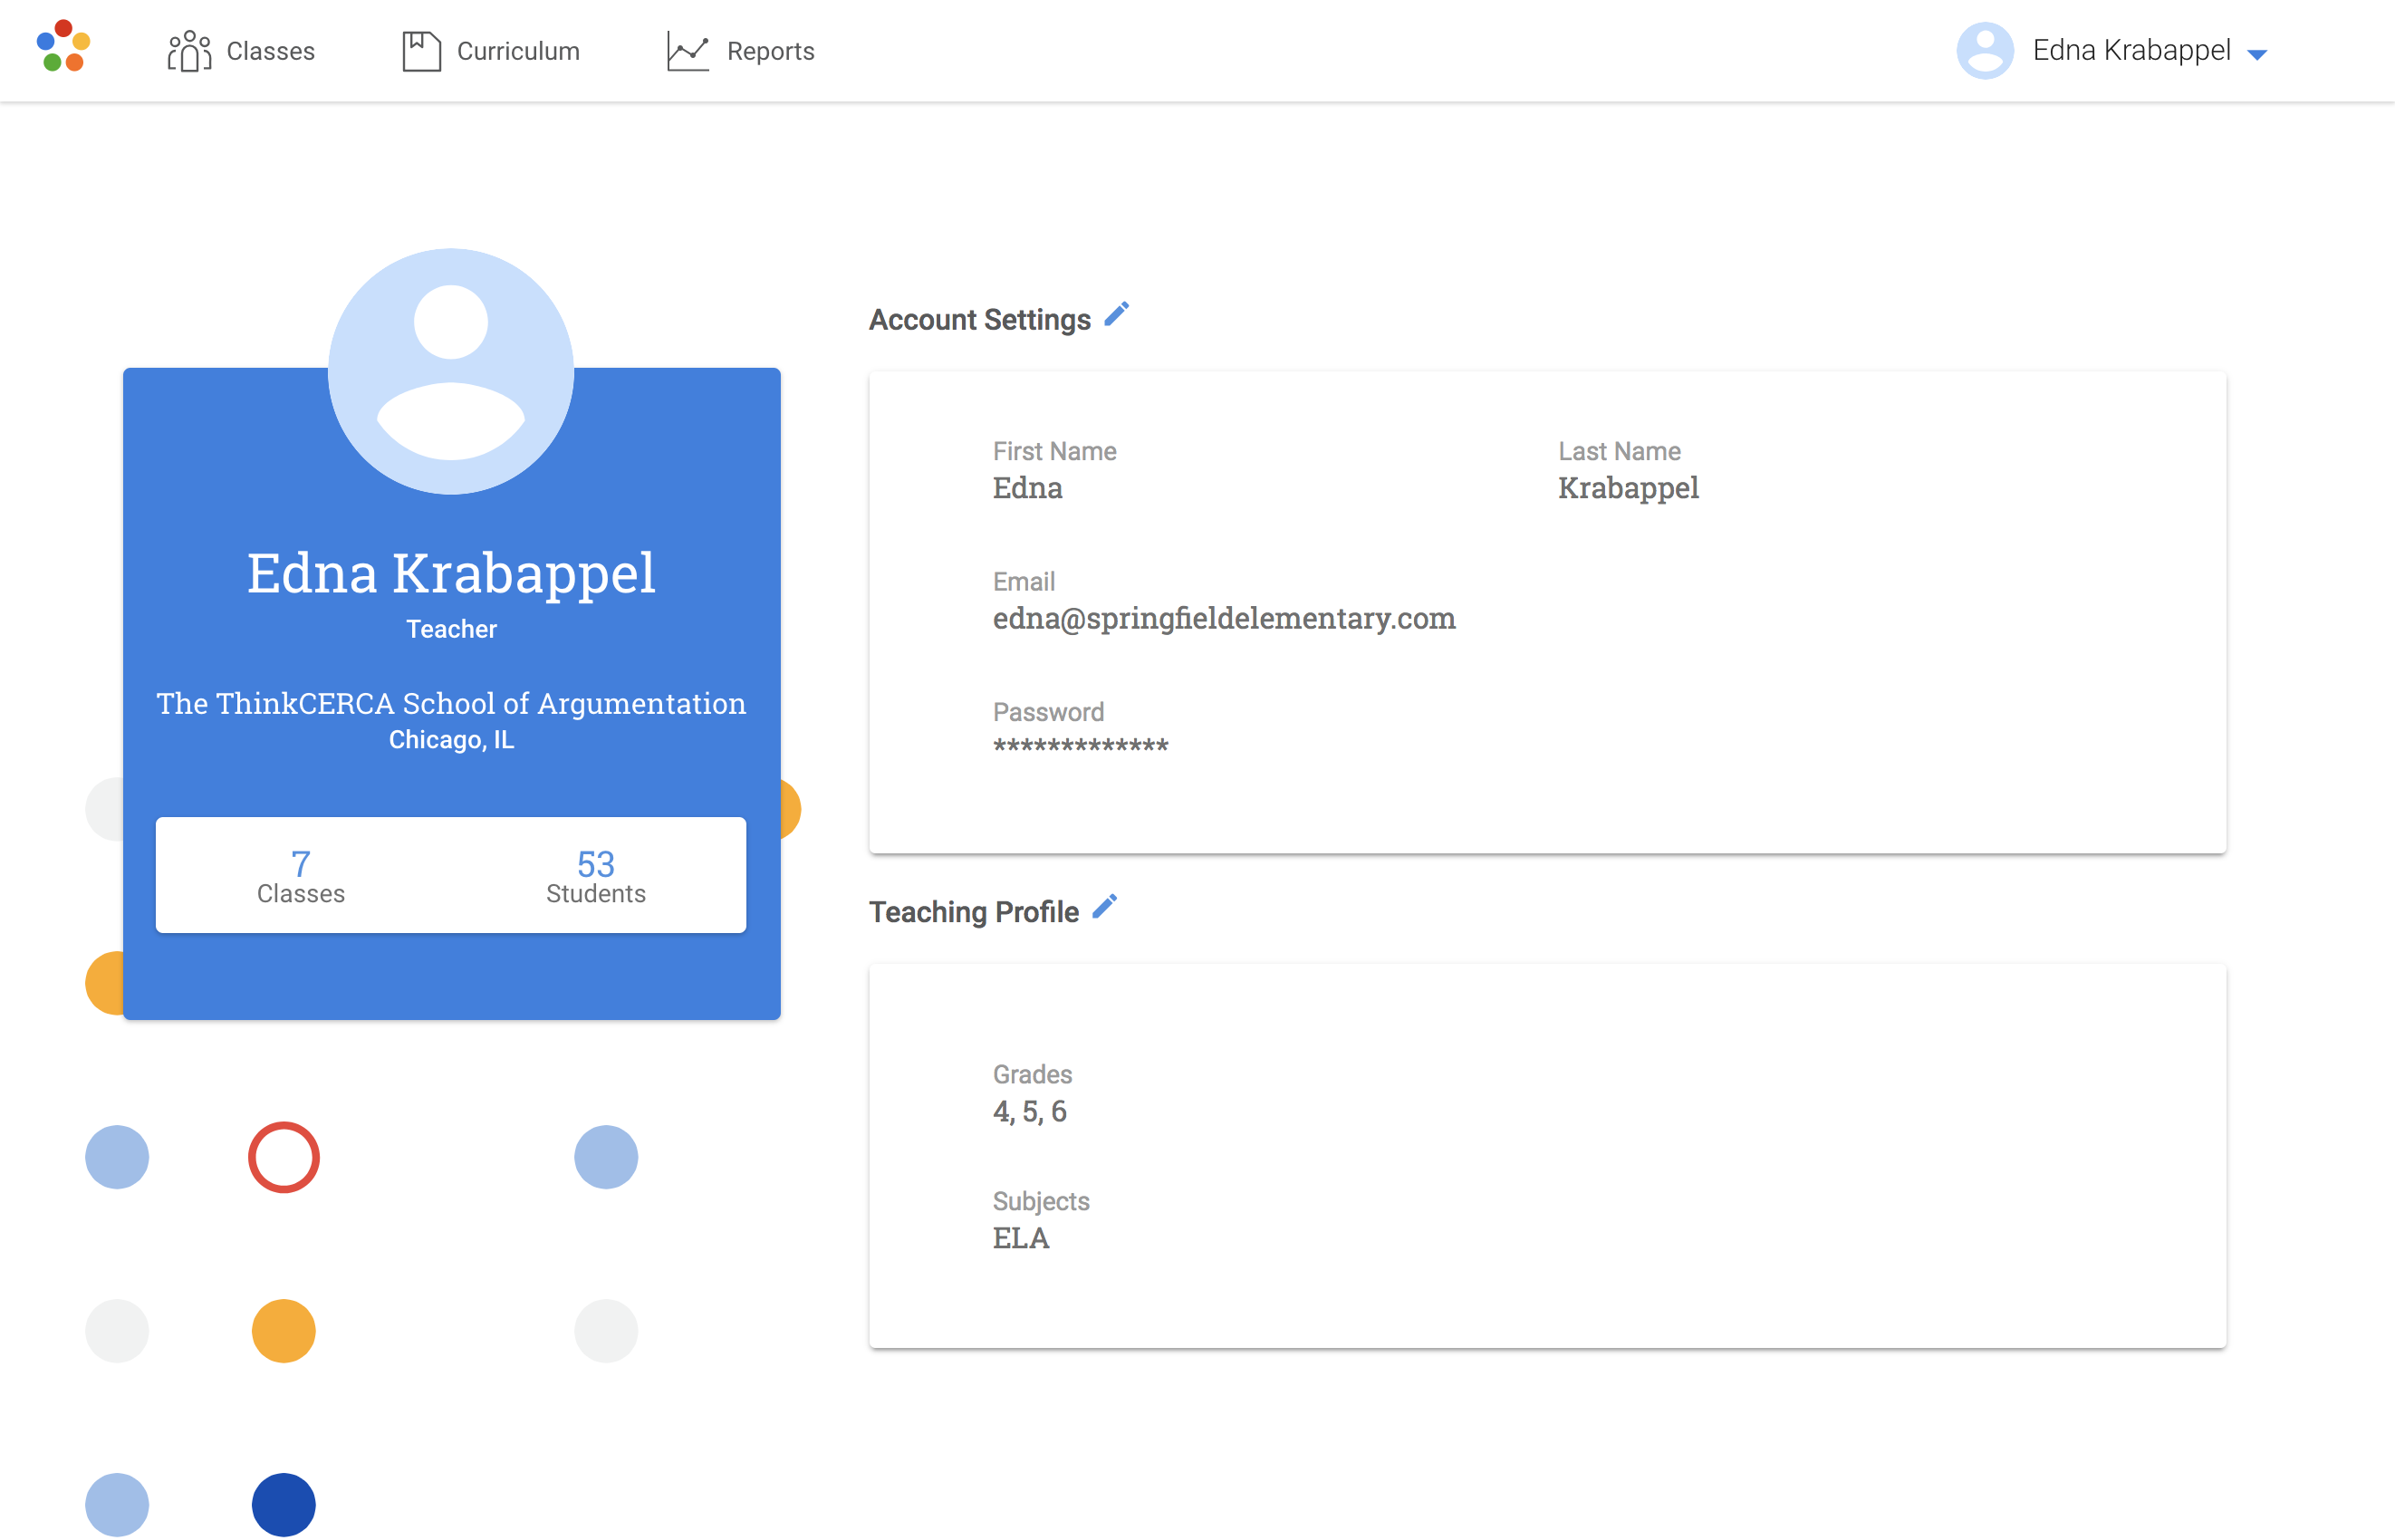
Task: Click the Edna Krabappel name on profile card
Action: click(x=451, y=574)
